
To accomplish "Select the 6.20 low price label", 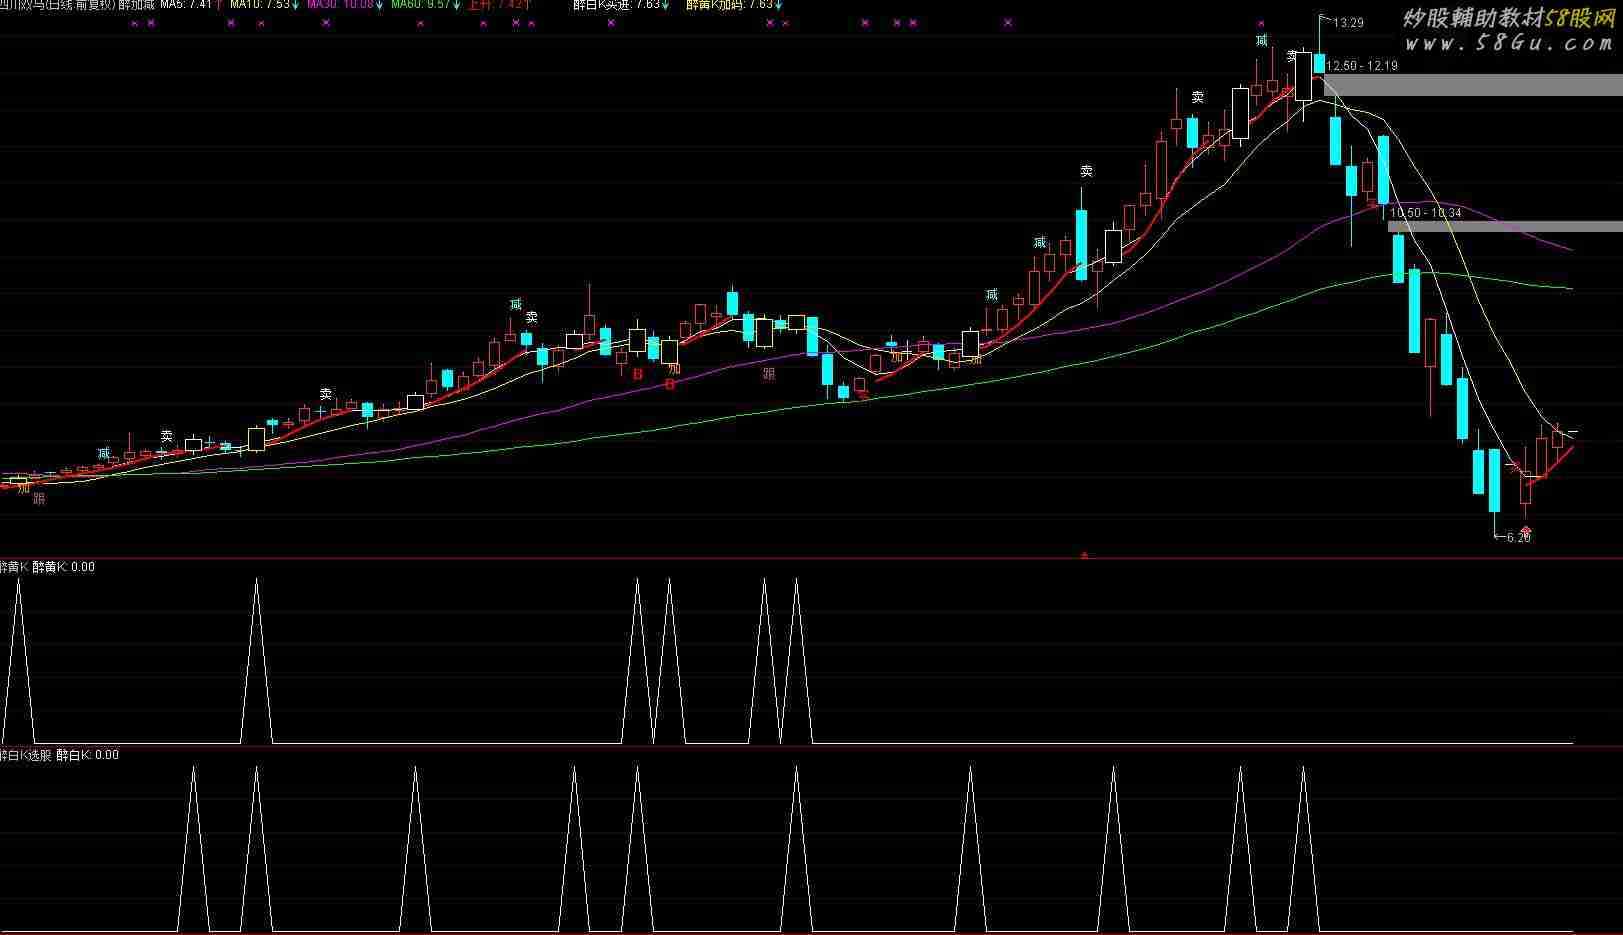I will pos(1519,538).
